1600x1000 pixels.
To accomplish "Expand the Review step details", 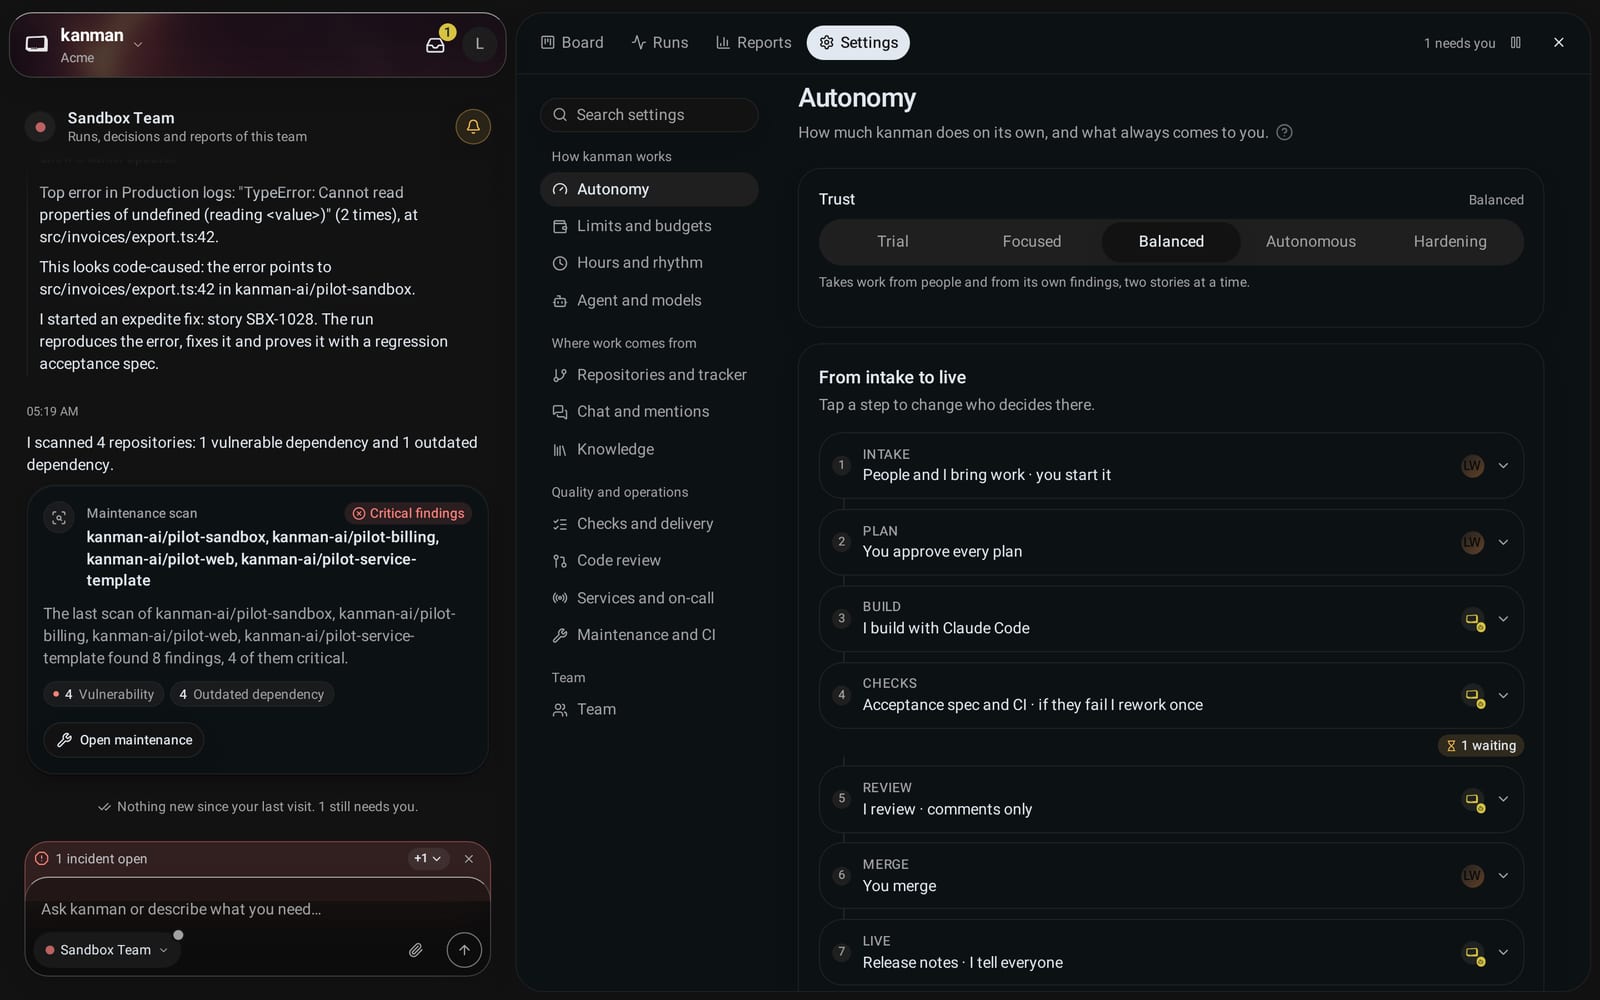I will (1503, 799).
